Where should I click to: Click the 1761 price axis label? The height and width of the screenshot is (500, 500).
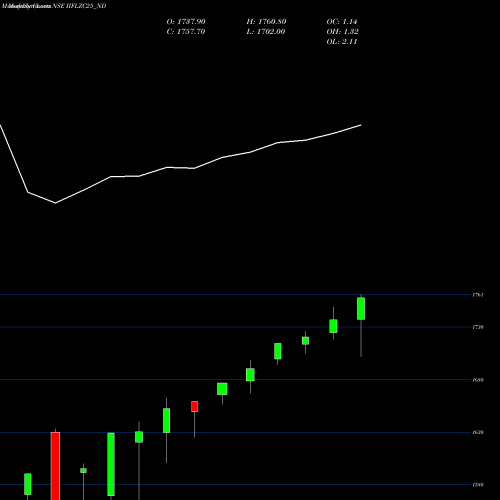[478, 295]
